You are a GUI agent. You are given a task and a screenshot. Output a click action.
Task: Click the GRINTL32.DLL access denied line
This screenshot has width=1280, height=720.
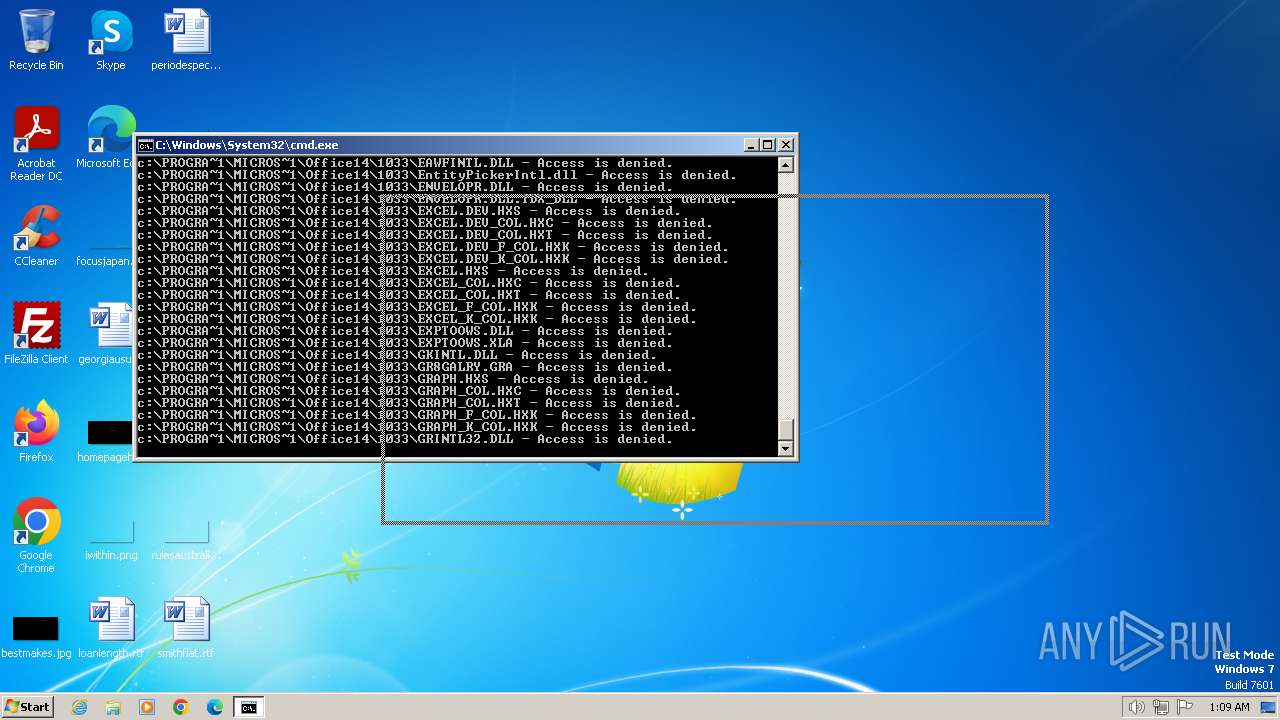pyautogui.click(x=405, y=439)
